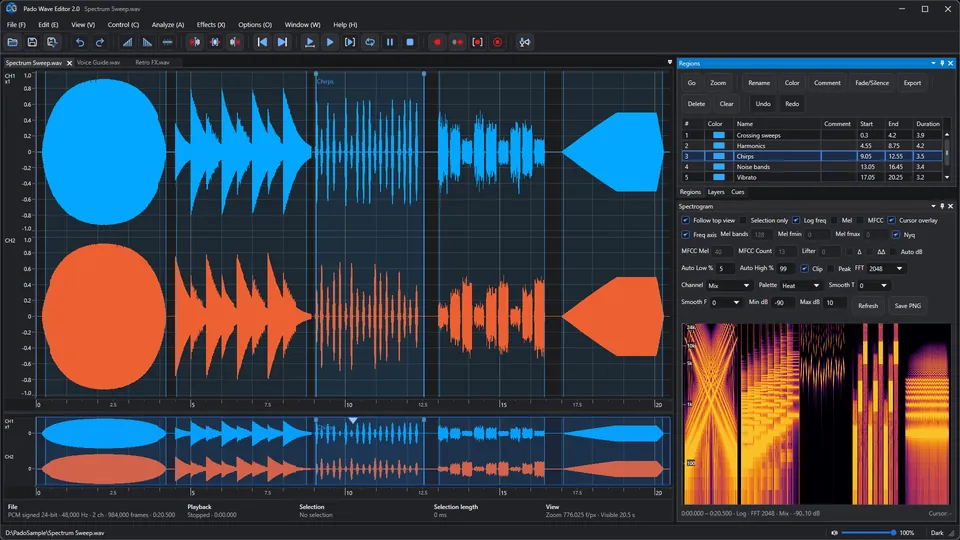Uncheck Log freq
960x540 pixels.
click(796, 220)
